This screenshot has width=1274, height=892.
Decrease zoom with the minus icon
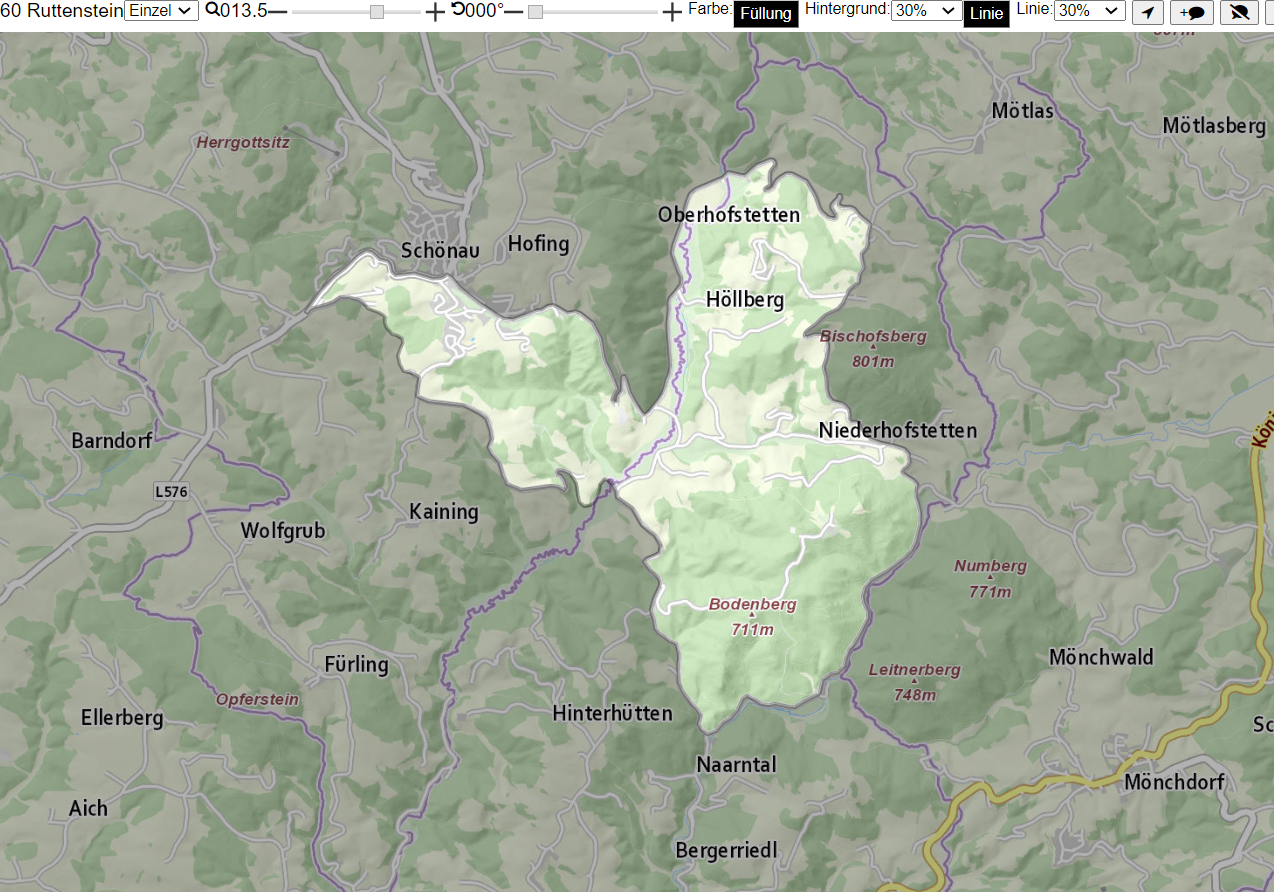pos(277,11)
